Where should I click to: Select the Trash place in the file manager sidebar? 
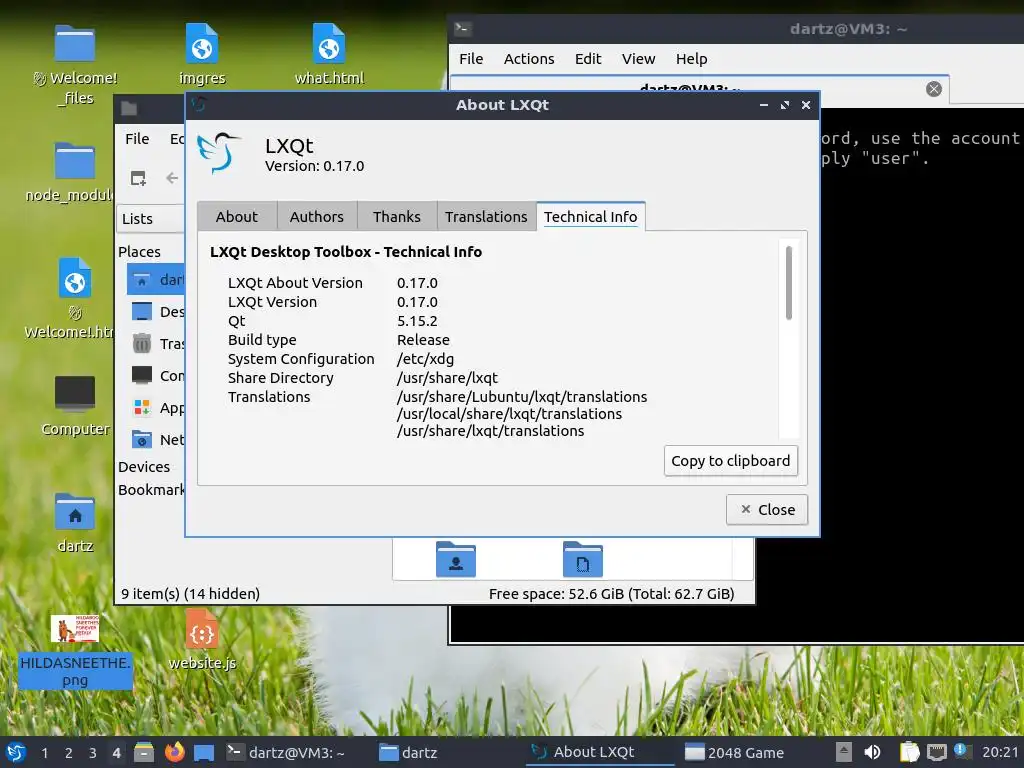(x=157, y=344)
